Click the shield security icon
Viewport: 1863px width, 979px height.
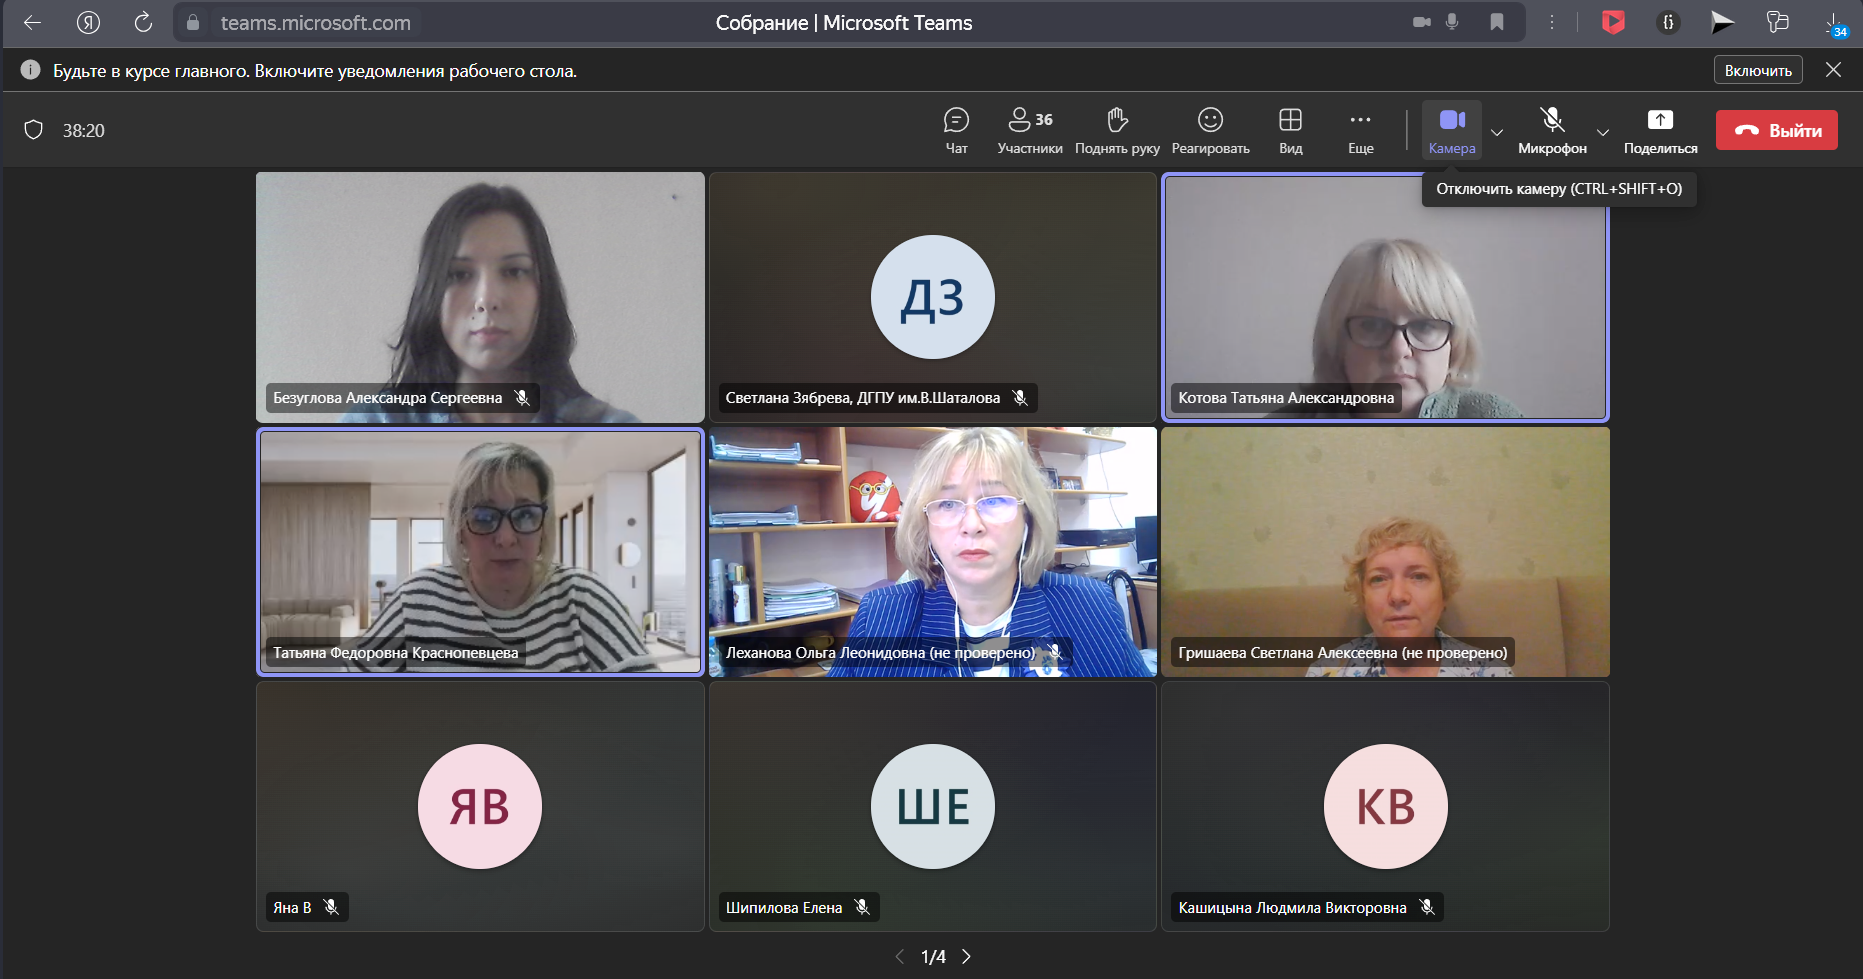point(34,130)
